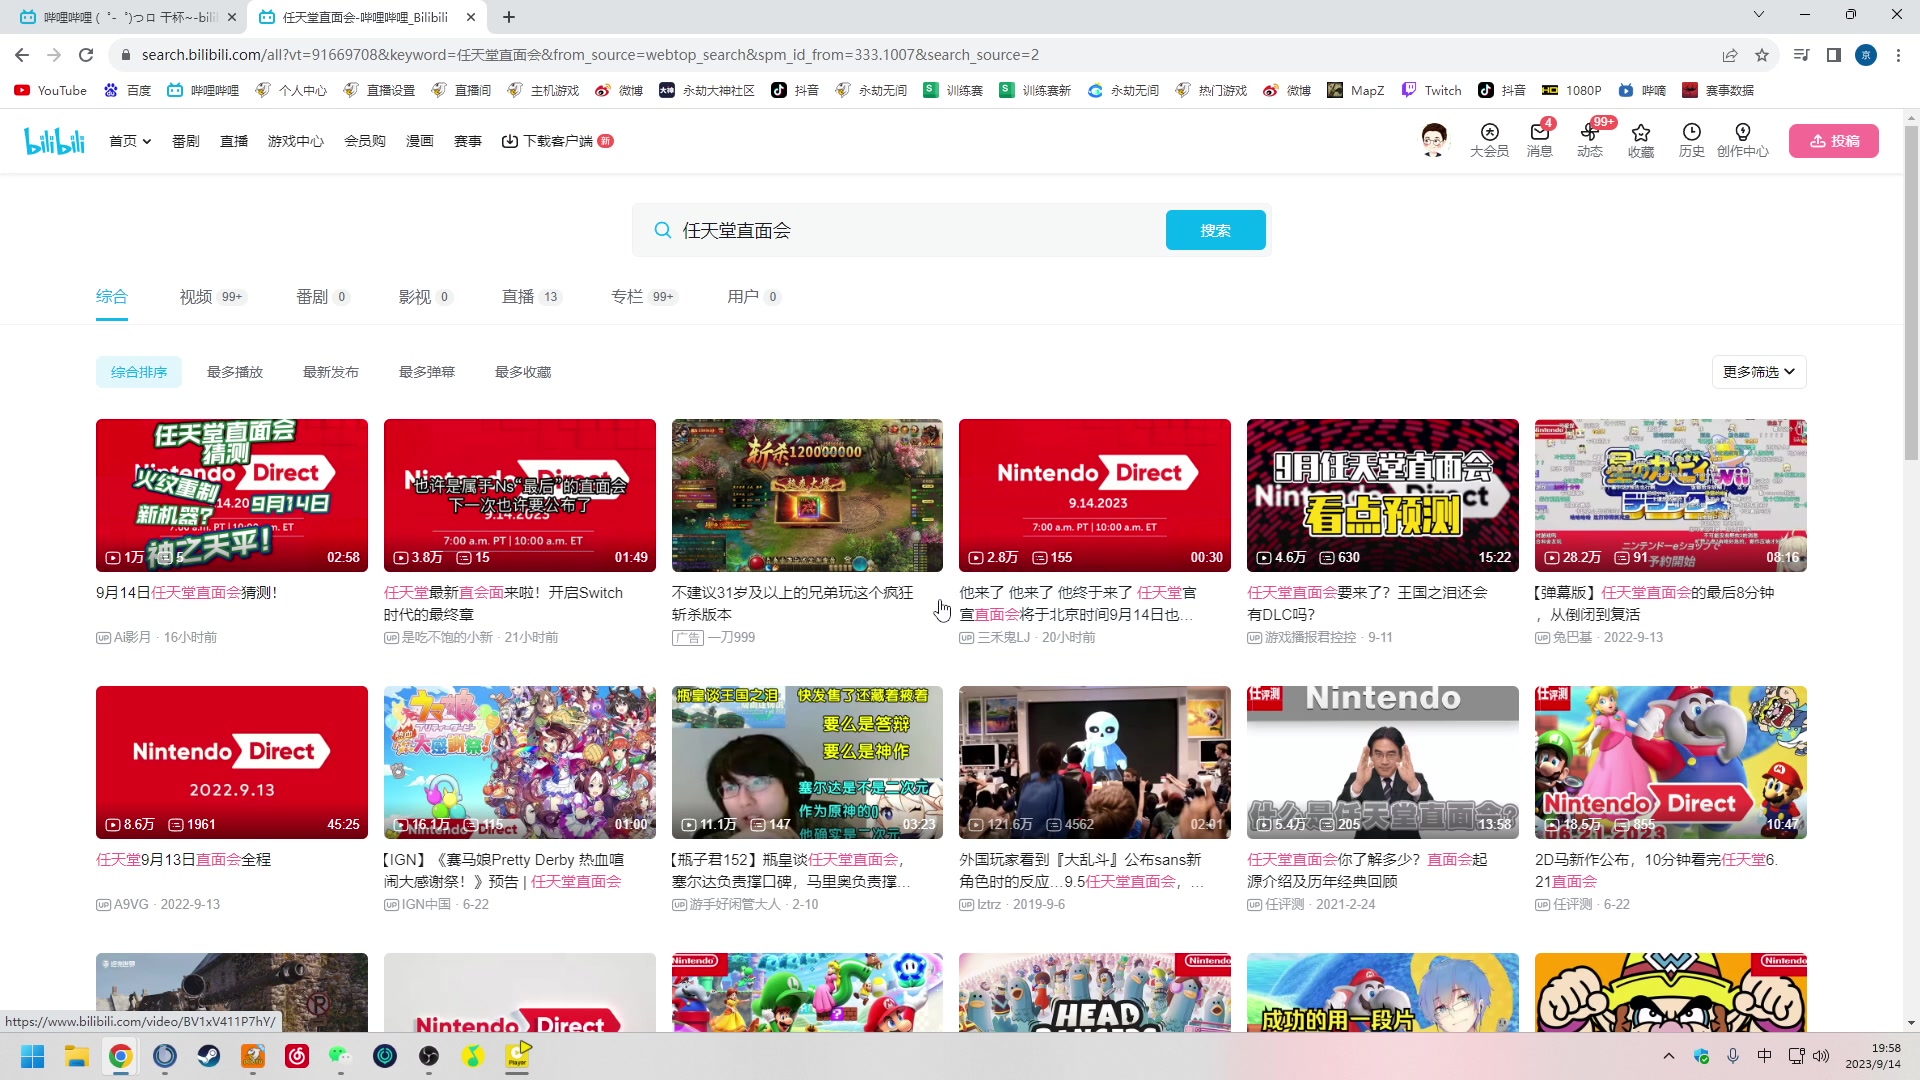Expand the 更多筛选 filter menu
The image size is (1920, 1080).
pyautogui.click(x=1757, y=371)
